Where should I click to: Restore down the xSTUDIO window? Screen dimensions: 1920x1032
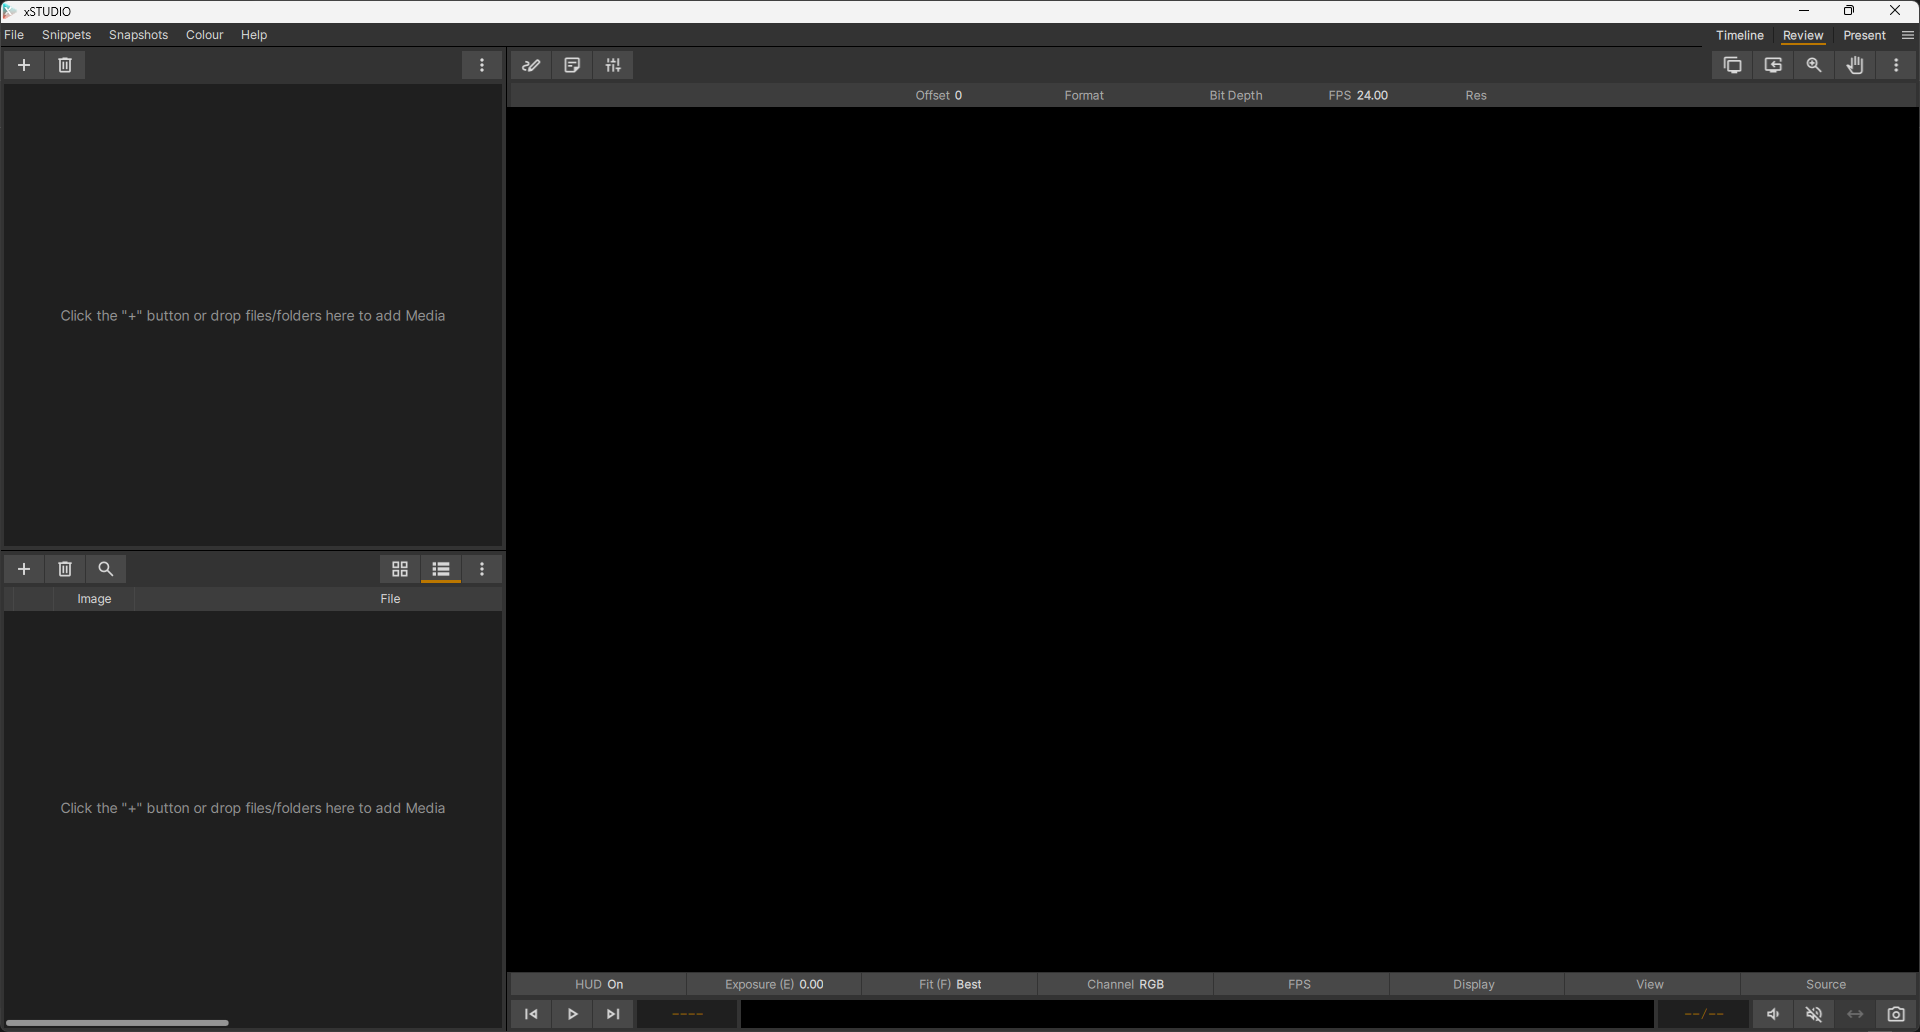pyautogui.click(x=1849, y=11)
